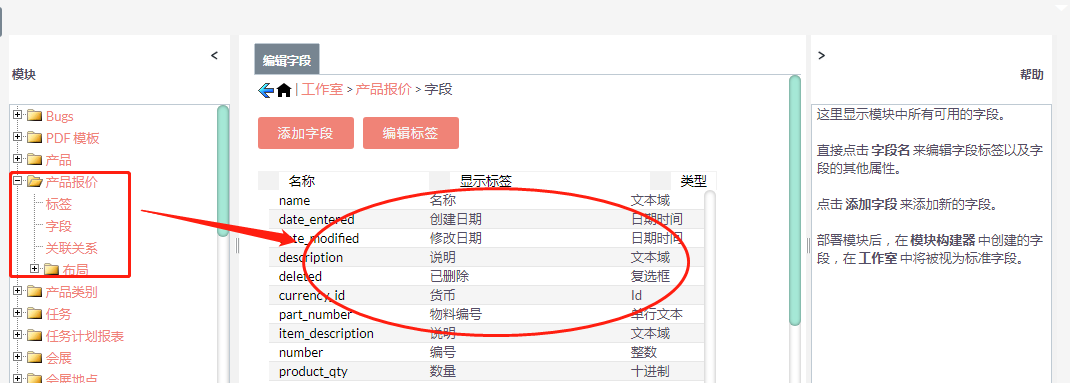
Task: Click the currency_id field name
Action: 313,296
